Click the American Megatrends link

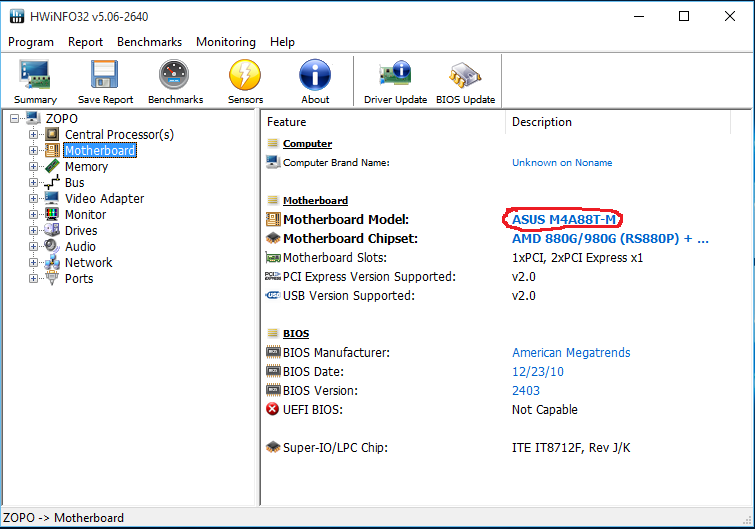[571, 353]
